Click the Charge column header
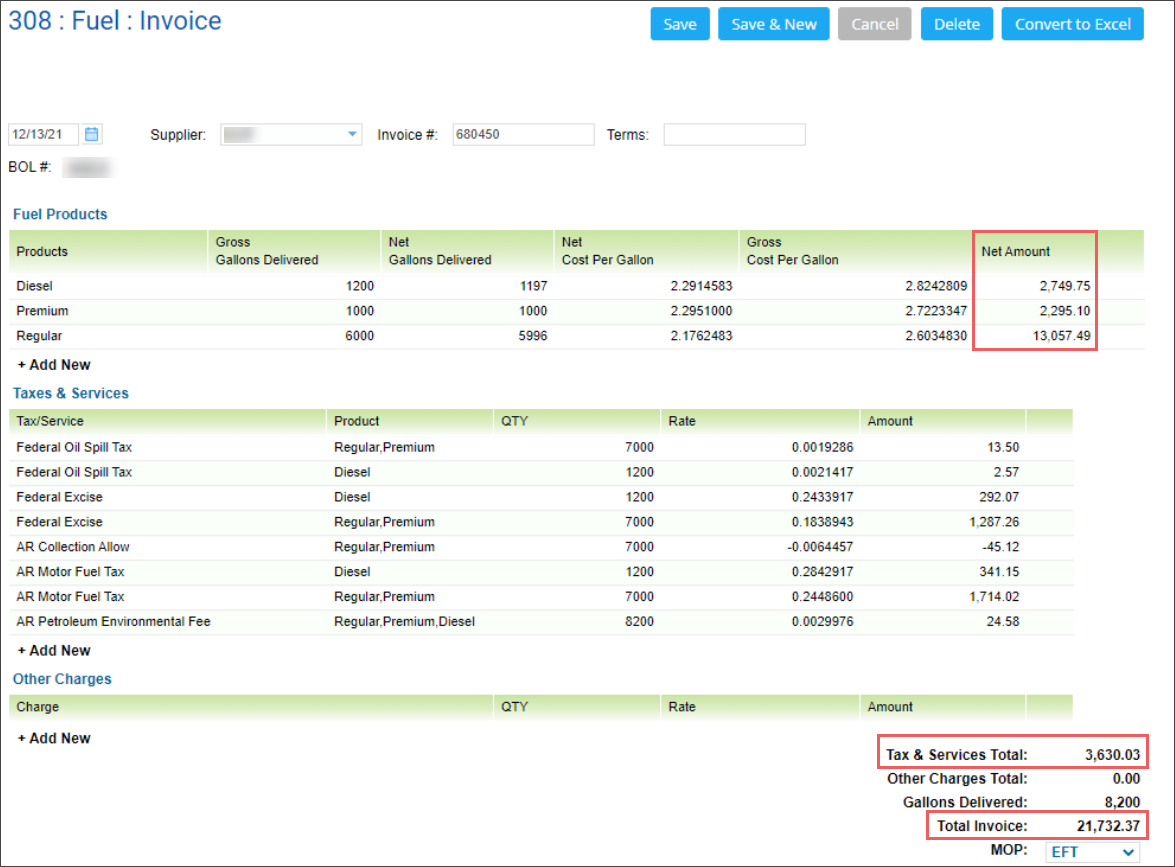The width and height of the screenshot is (1175, 867). pyautogui.click(x=37, y=707)
